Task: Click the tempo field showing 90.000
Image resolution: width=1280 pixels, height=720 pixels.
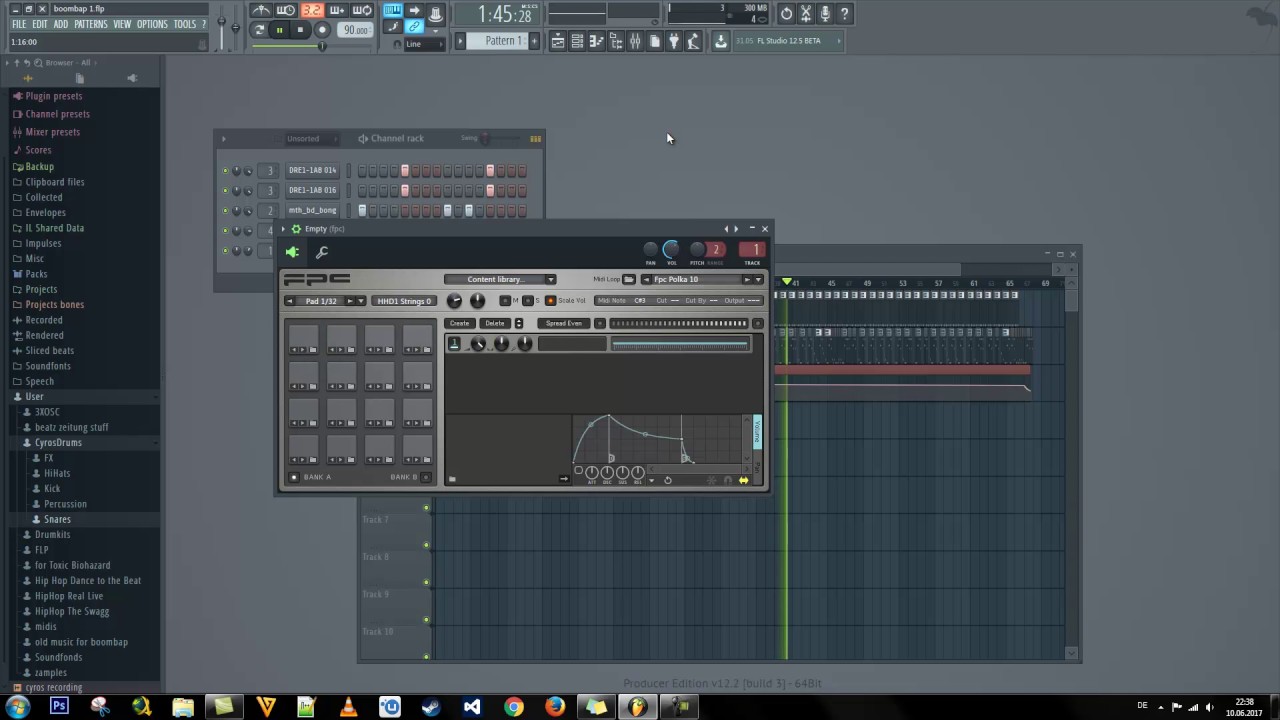Action: 356,30
